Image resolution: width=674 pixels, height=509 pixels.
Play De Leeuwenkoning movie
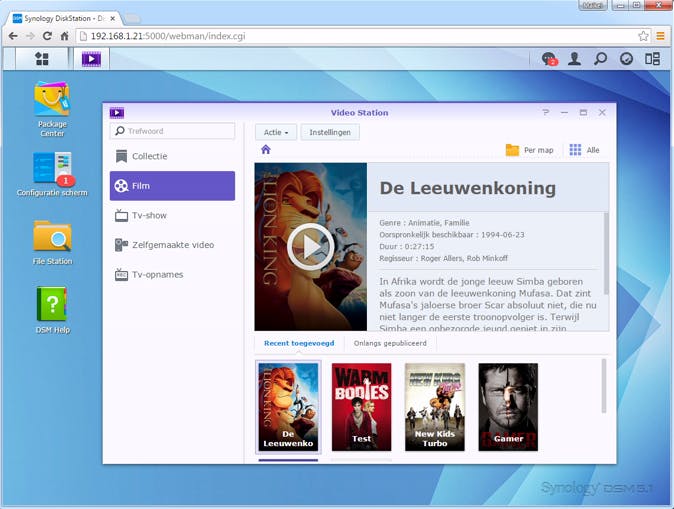[x=310, y=246]
